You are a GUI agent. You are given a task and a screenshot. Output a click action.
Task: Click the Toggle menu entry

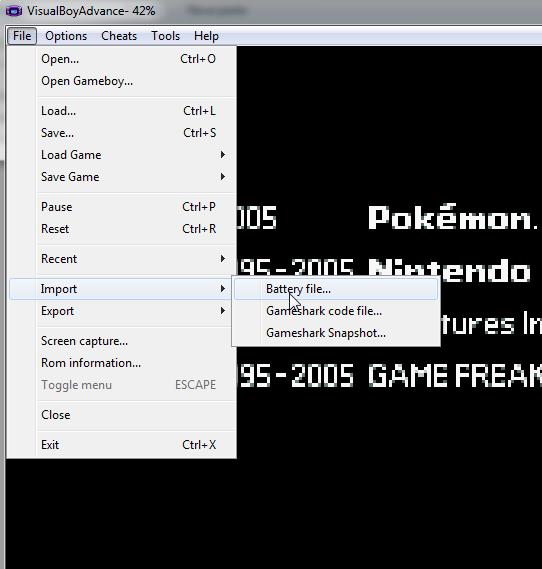[x=122, y=385]
